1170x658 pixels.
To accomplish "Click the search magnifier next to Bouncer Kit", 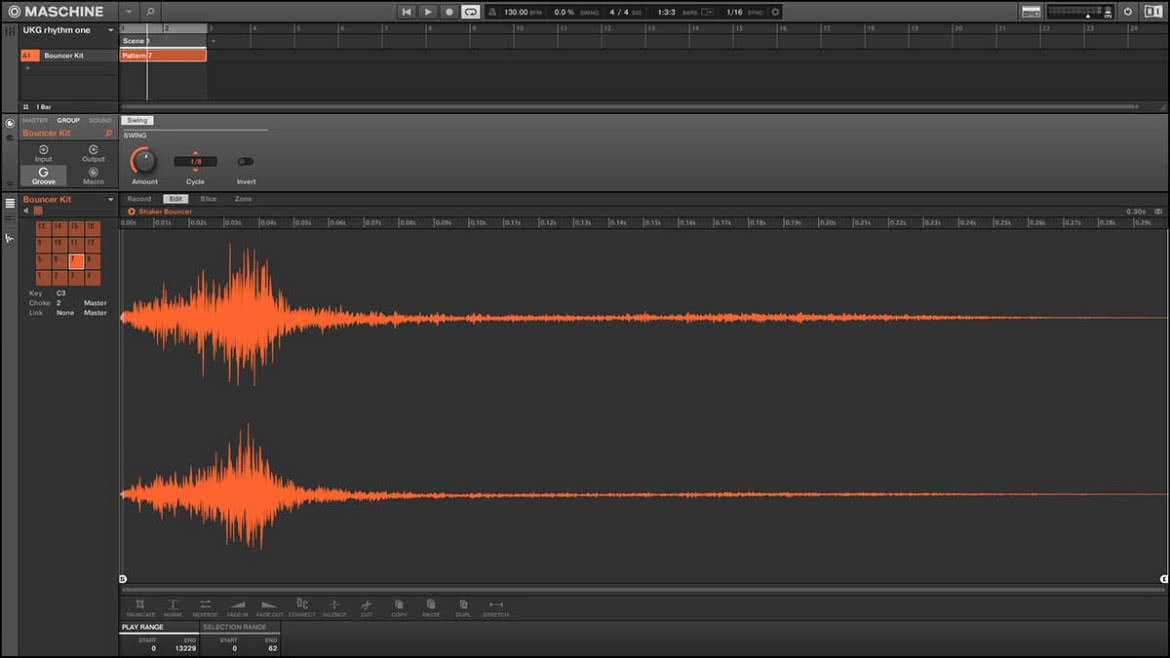I will (x=108, y=133).
